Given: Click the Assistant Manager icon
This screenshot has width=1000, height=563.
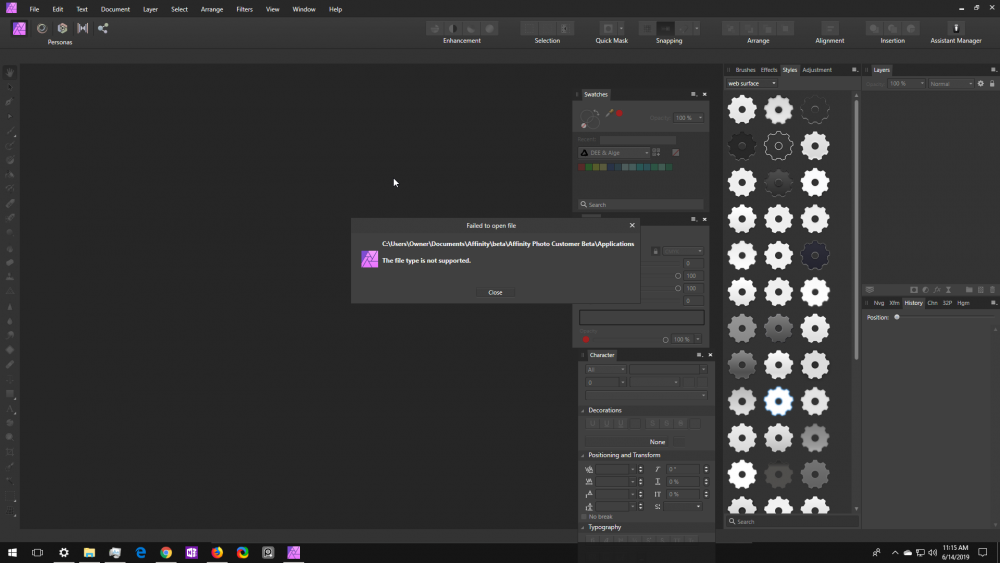Looking at the screenshot, I should [x=955, y=28].
